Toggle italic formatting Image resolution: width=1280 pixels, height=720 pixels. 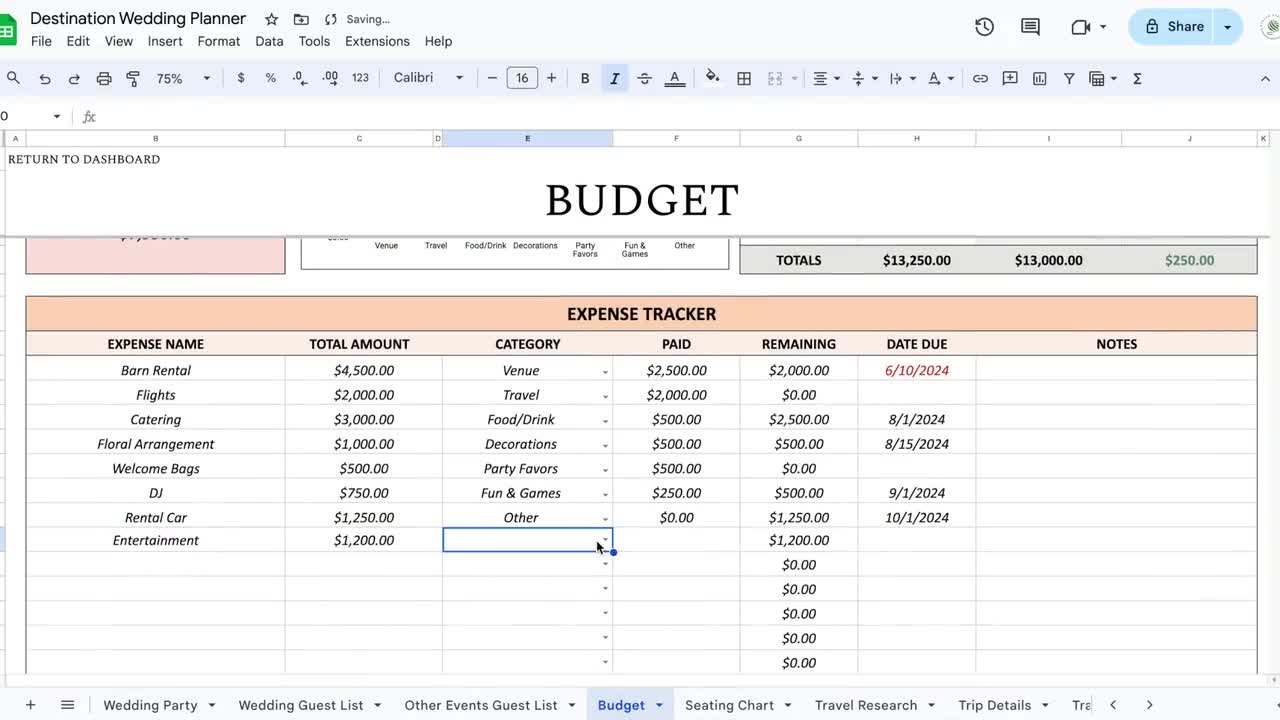(x=614, y=78)
